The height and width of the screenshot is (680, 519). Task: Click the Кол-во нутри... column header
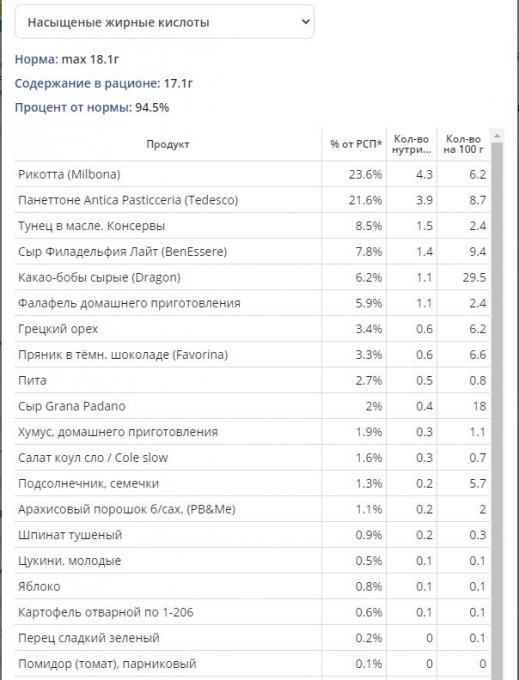[x=411, y=144]
